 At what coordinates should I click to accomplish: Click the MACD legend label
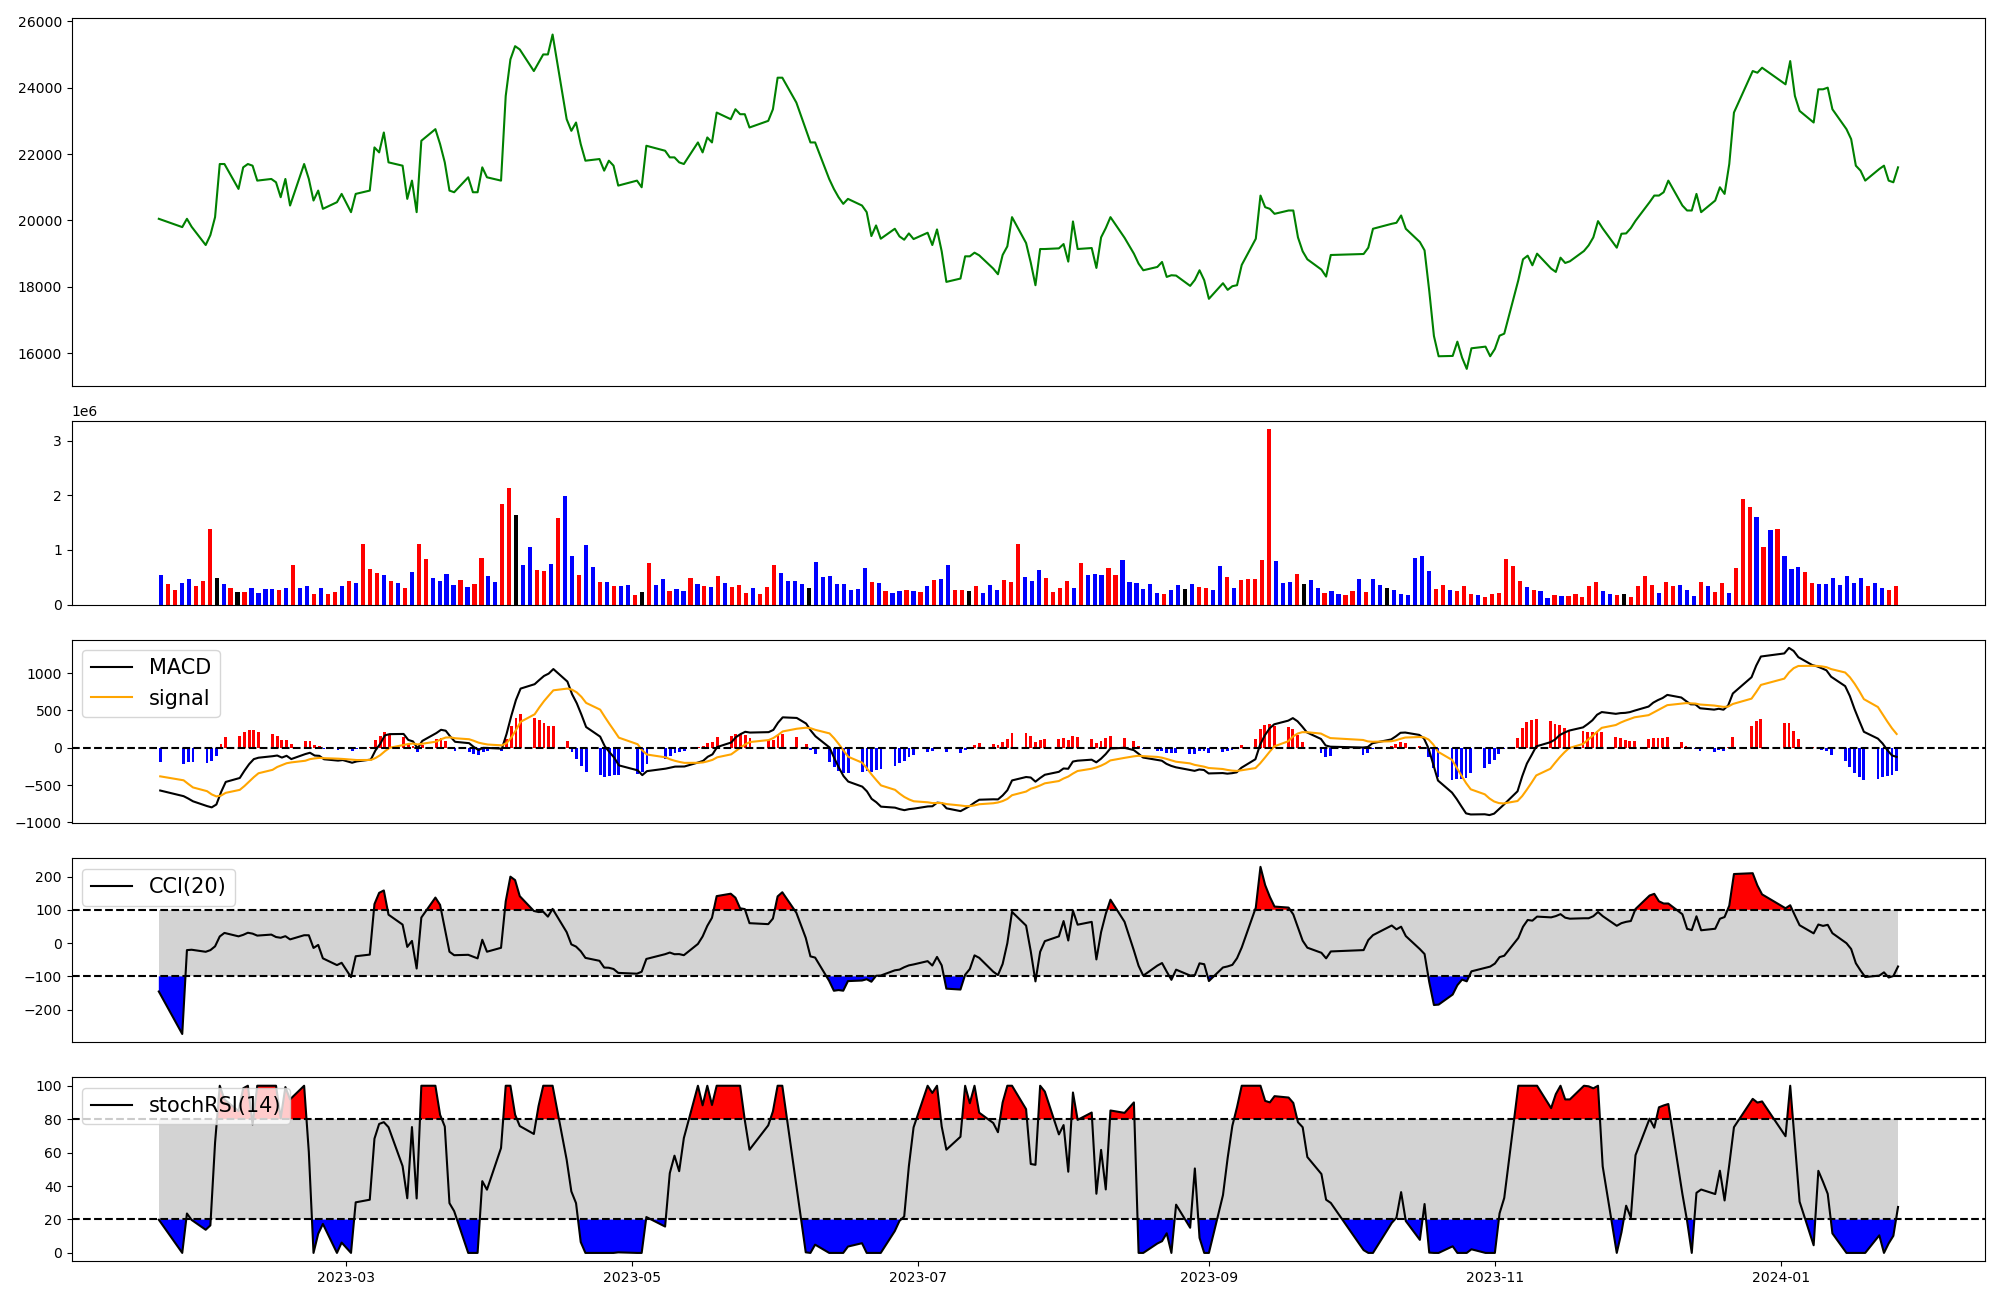[179, 667]
